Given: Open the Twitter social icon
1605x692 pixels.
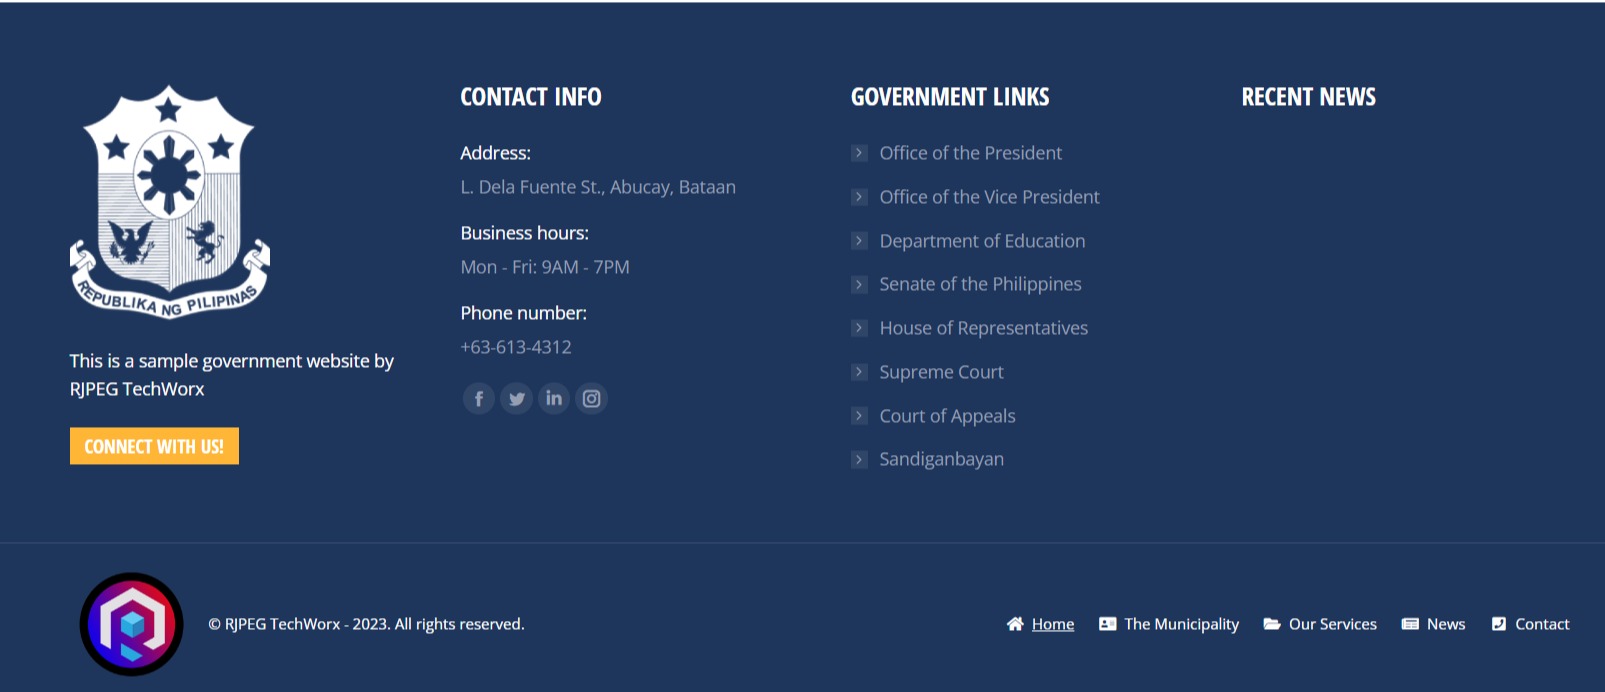Looking at the screenshot, I should [x=516, y=399].
